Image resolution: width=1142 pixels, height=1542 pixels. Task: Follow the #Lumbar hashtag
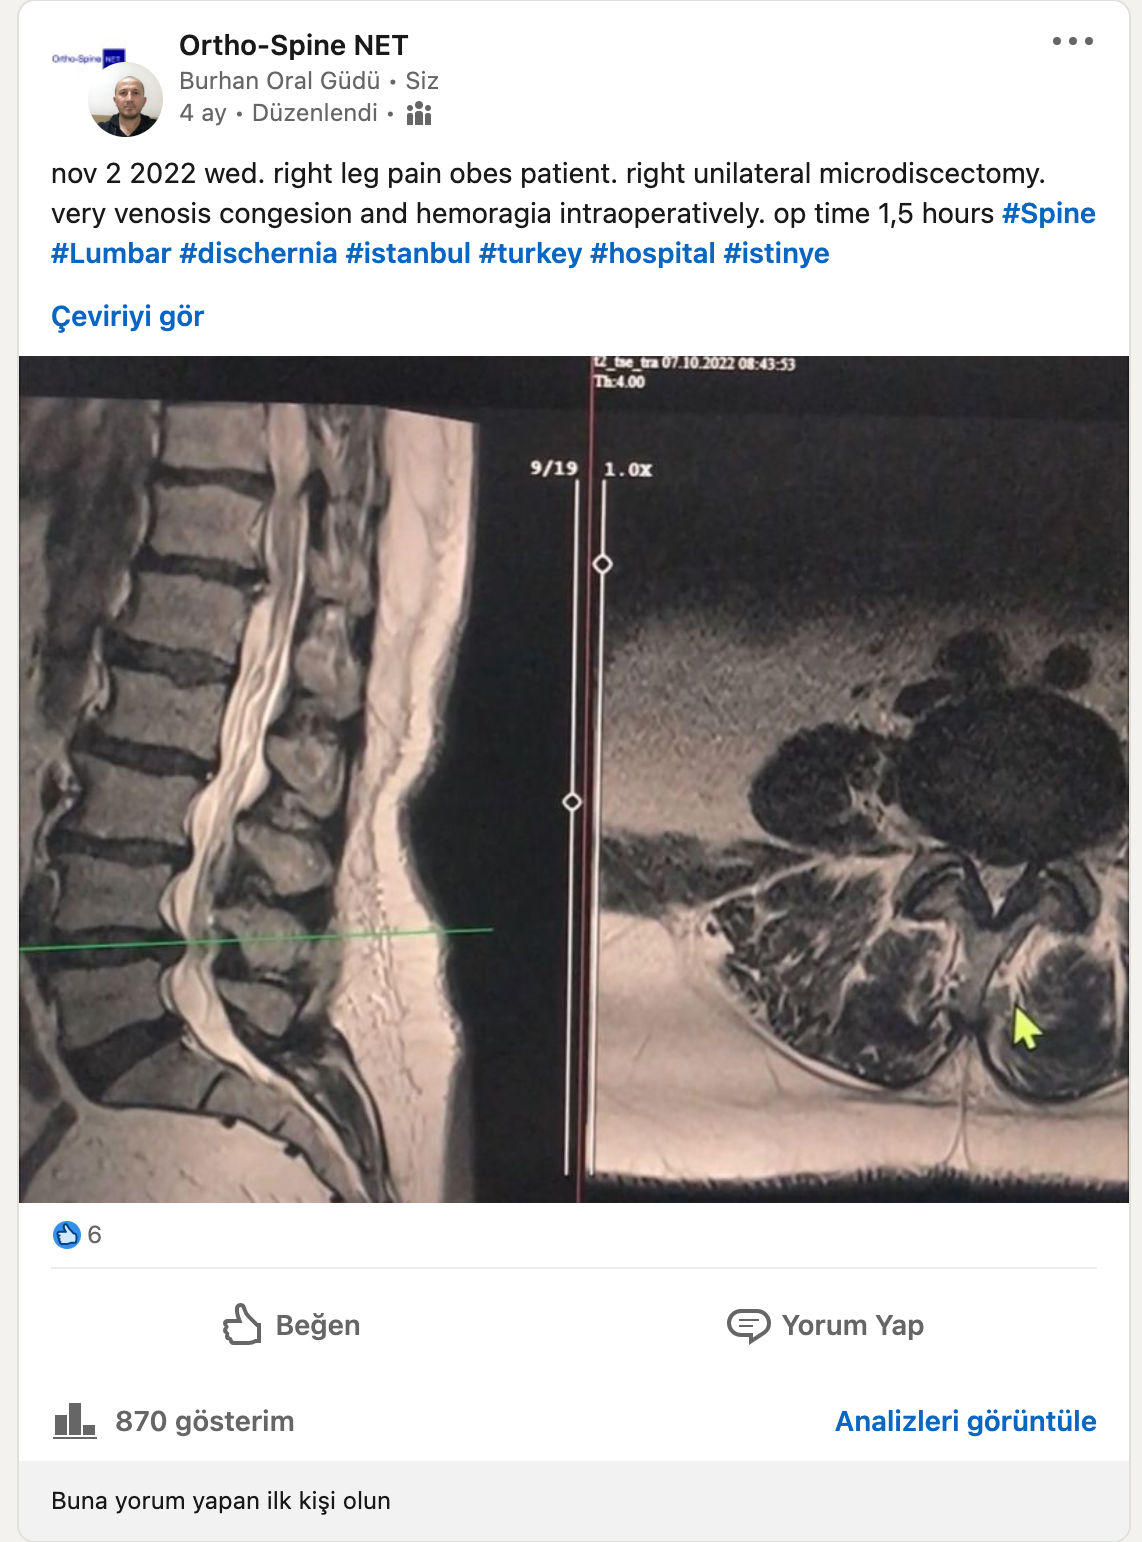coord(111,254)
